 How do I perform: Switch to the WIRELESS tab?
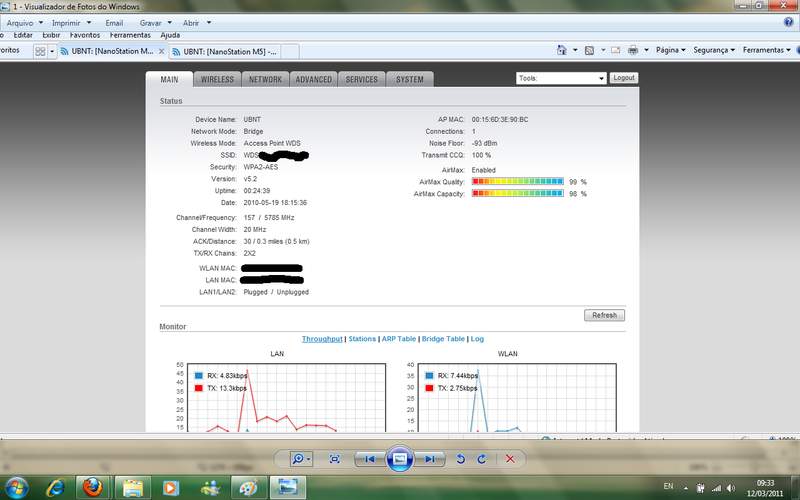217,80
